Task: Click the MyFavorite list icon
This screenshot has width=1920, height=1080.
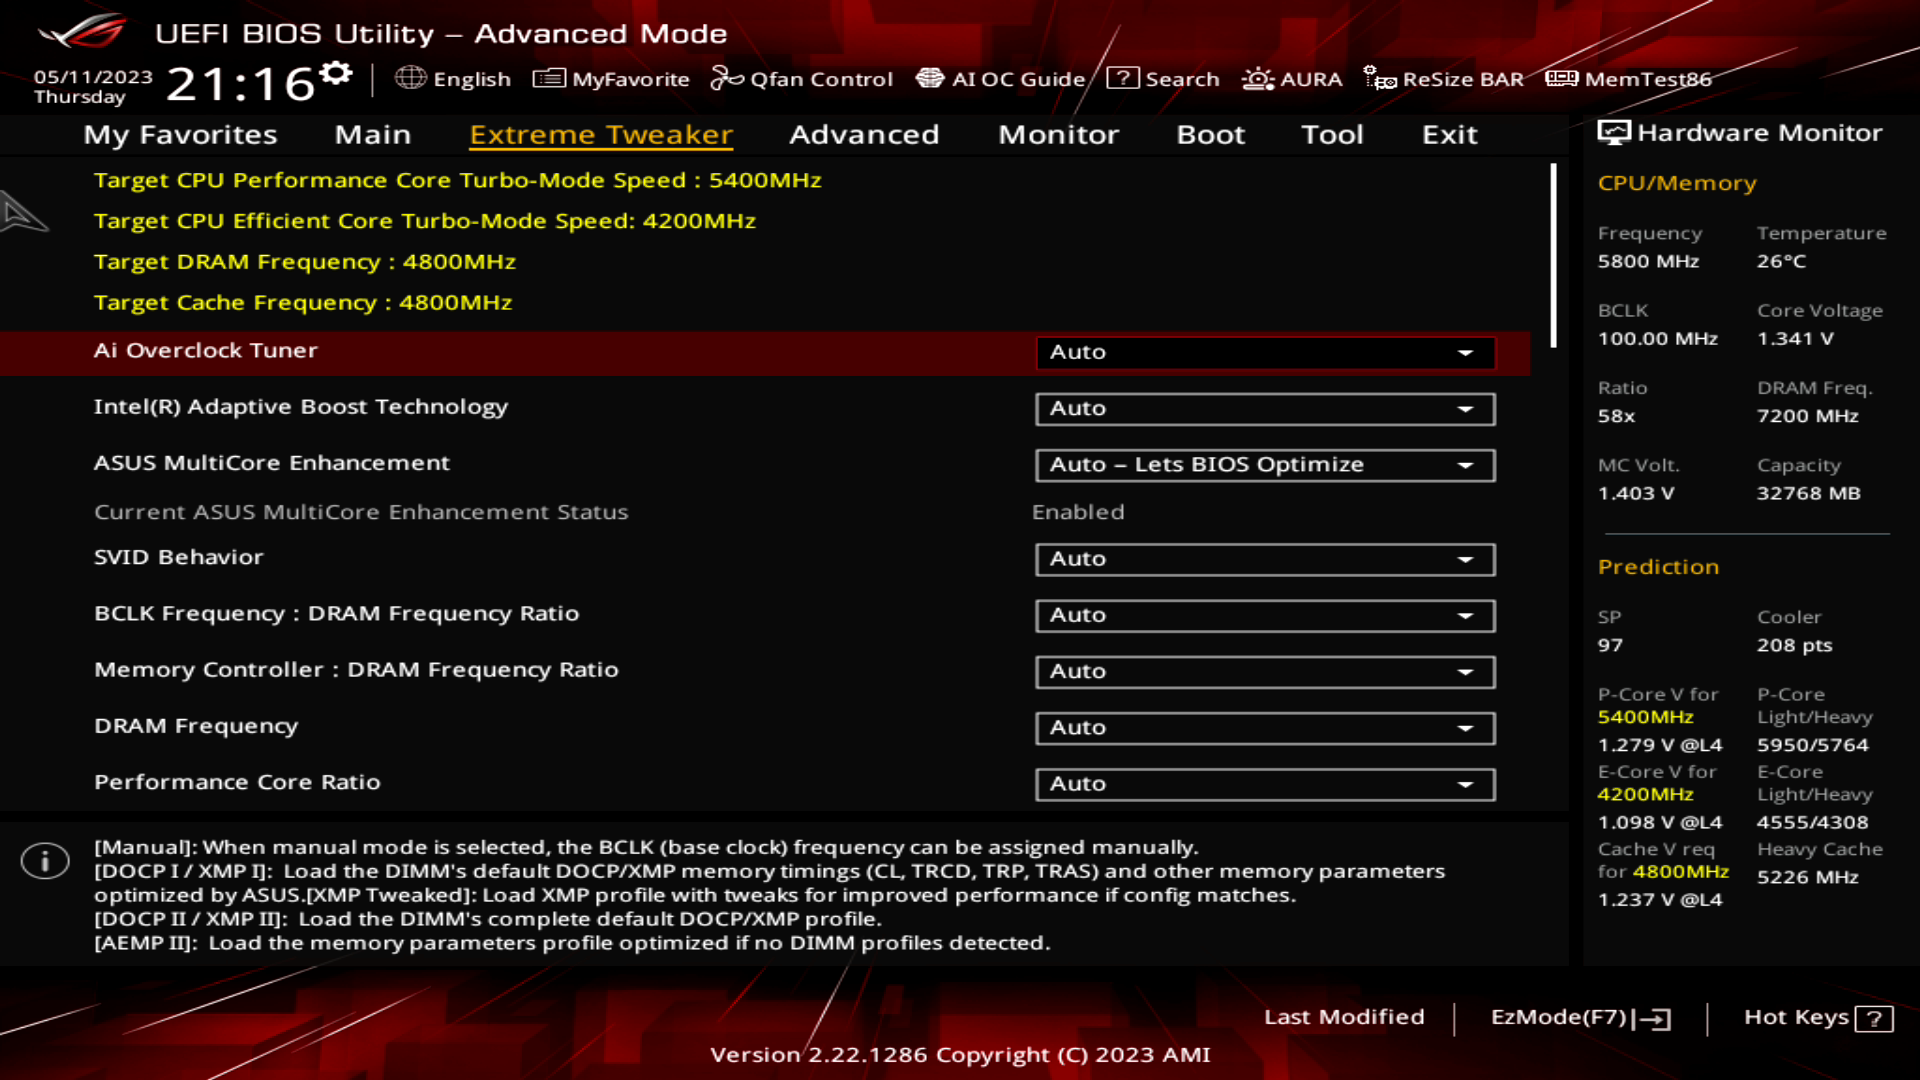Action: [549, 78]
